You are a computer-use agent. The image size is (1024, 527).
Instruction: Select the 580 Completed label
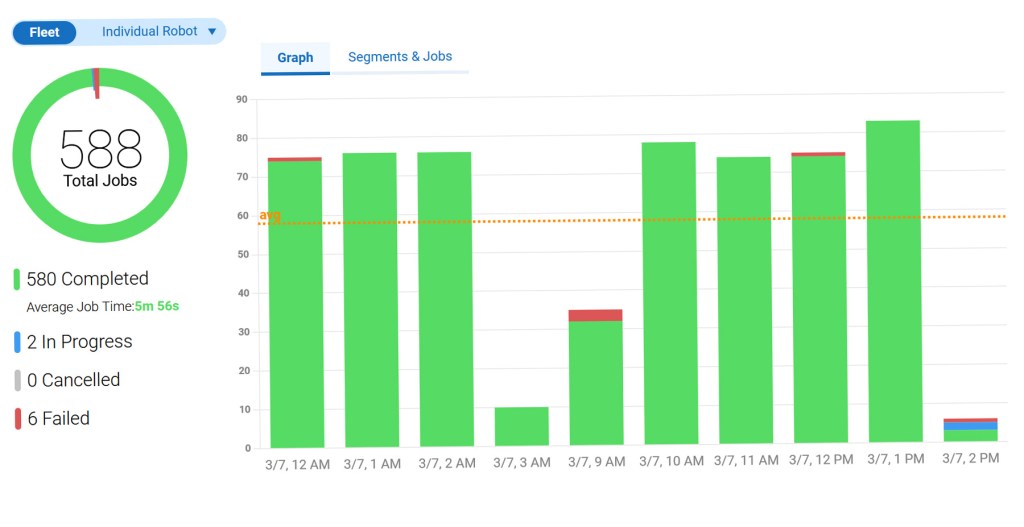tap(88, 279)
